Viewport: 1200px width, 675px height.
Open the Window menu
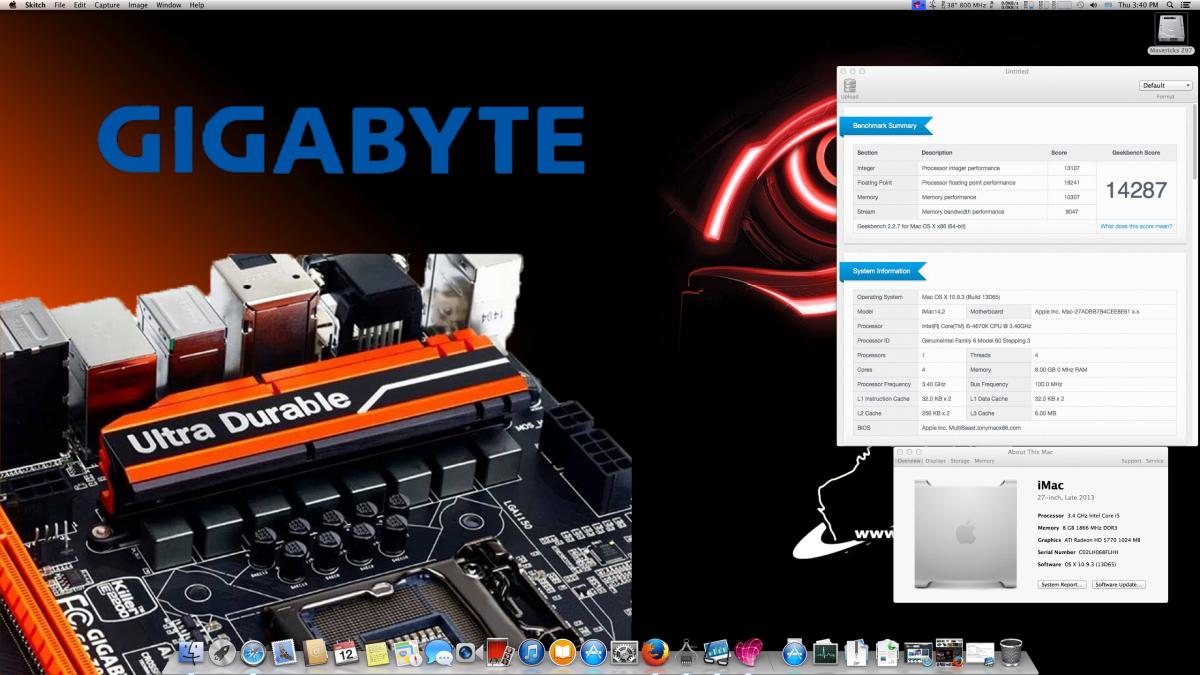point(169,5)
